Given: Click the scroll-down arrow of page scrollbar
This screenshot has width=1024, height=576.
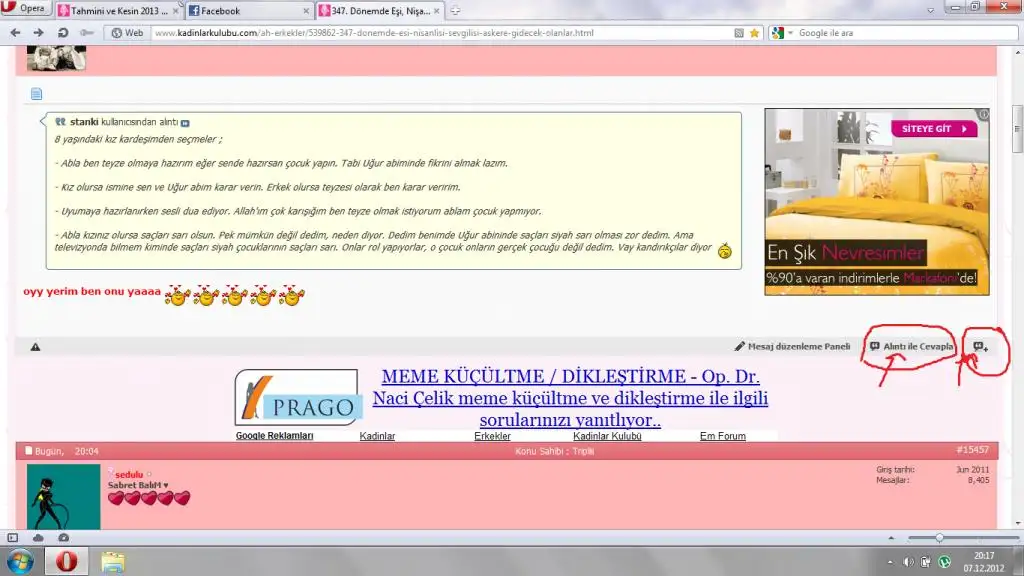Looking at the screenshot, I should 1017,523.
